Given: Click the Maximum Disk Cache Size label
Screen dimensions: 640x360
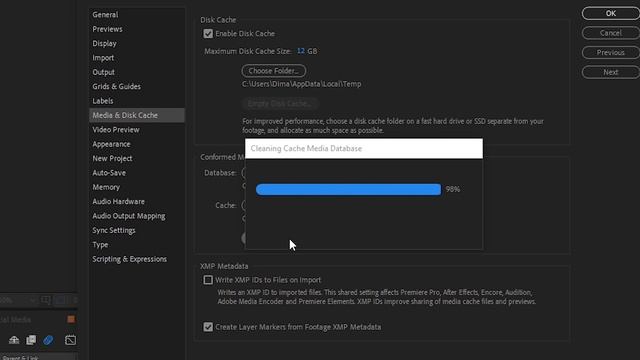Looking at the screenshot, I should coord(248,51).
